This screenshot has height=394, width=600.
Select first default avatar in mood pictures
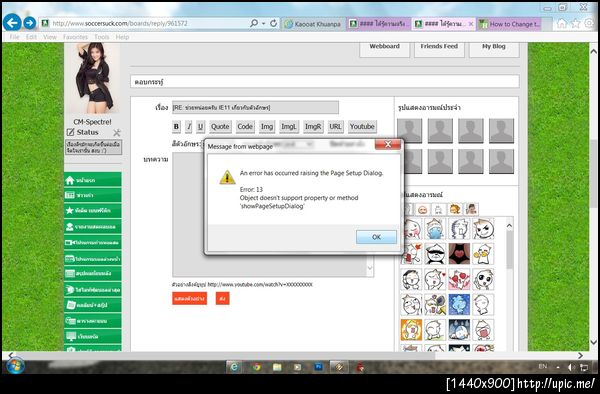[409, 130]
